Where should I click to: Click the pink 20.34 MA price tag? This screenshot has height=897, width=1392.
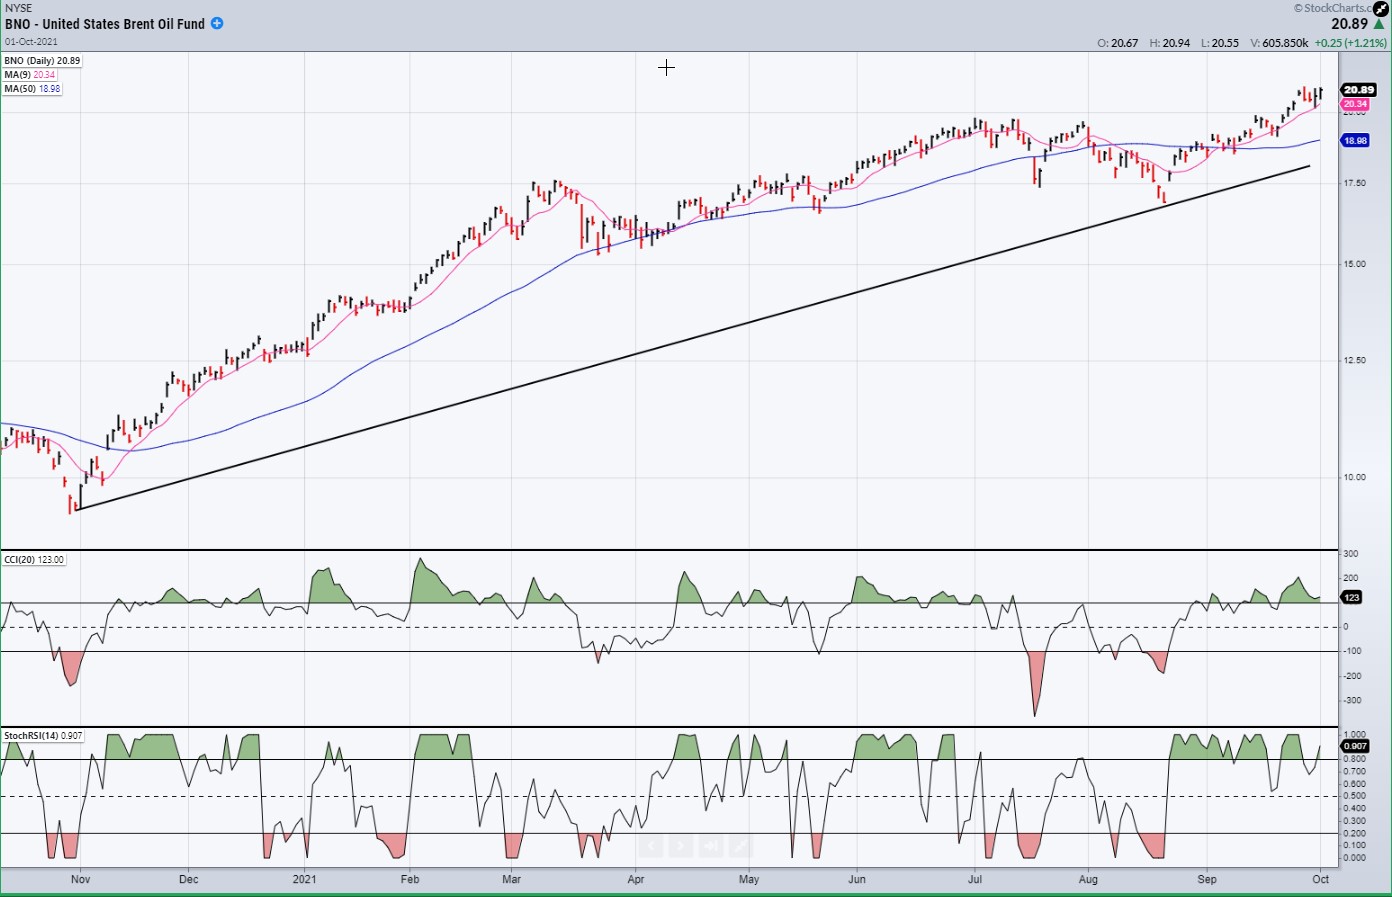point(1355,104)
